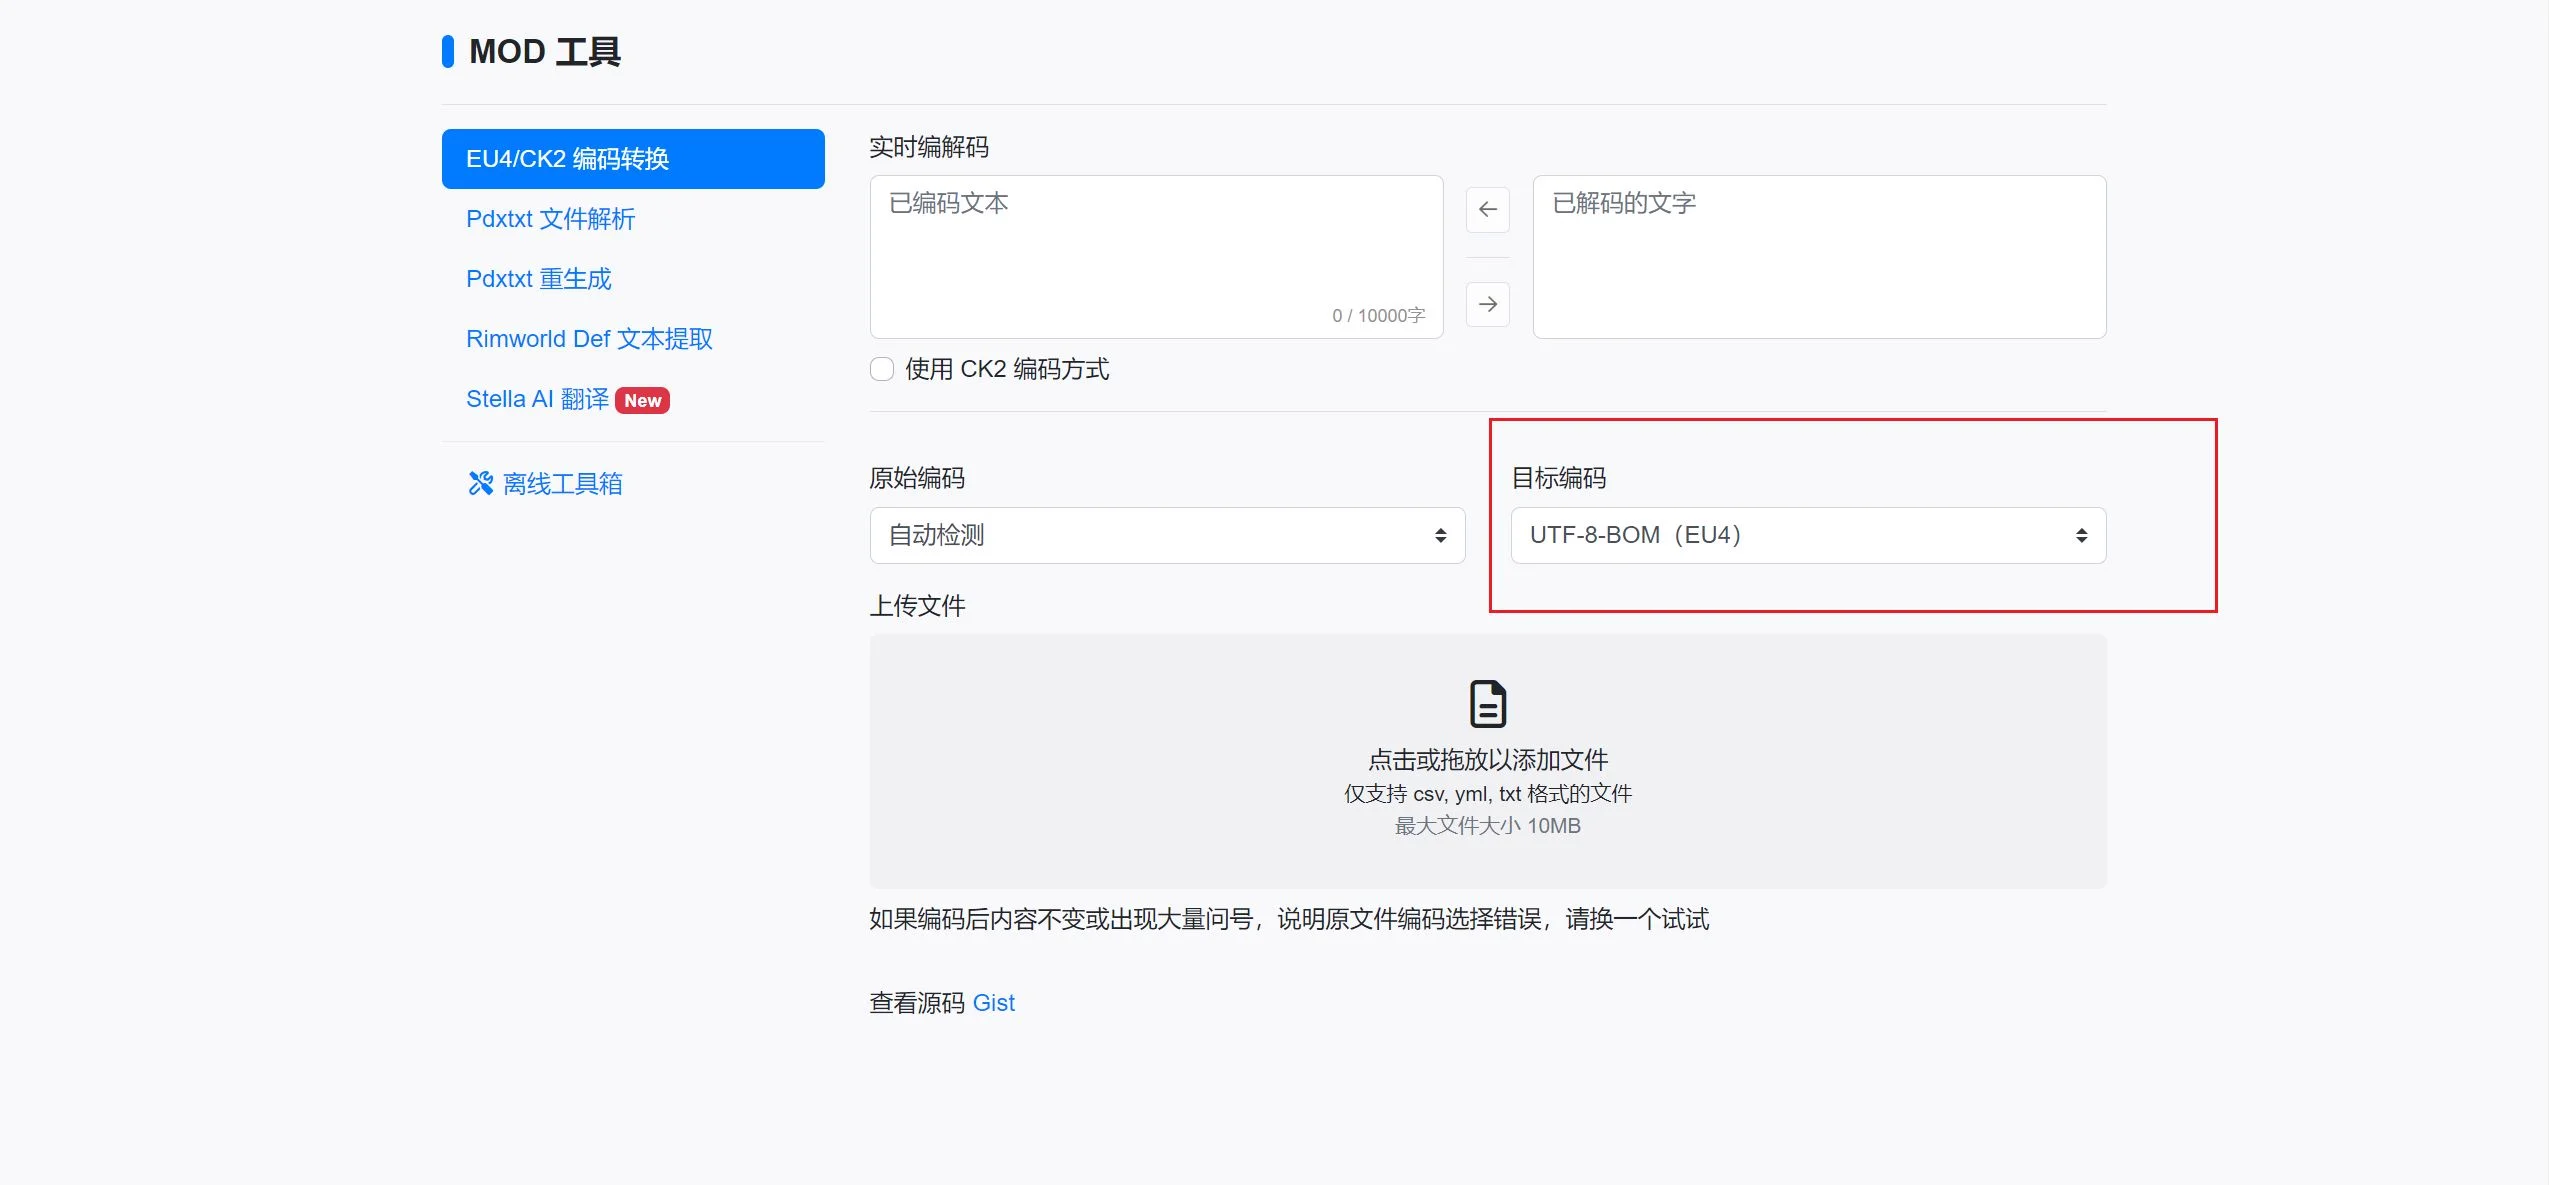Click the 查看源码 text
The height and width of the screenshot is (1185, 2549).
pyautogui.click(x=916, y=1003)
